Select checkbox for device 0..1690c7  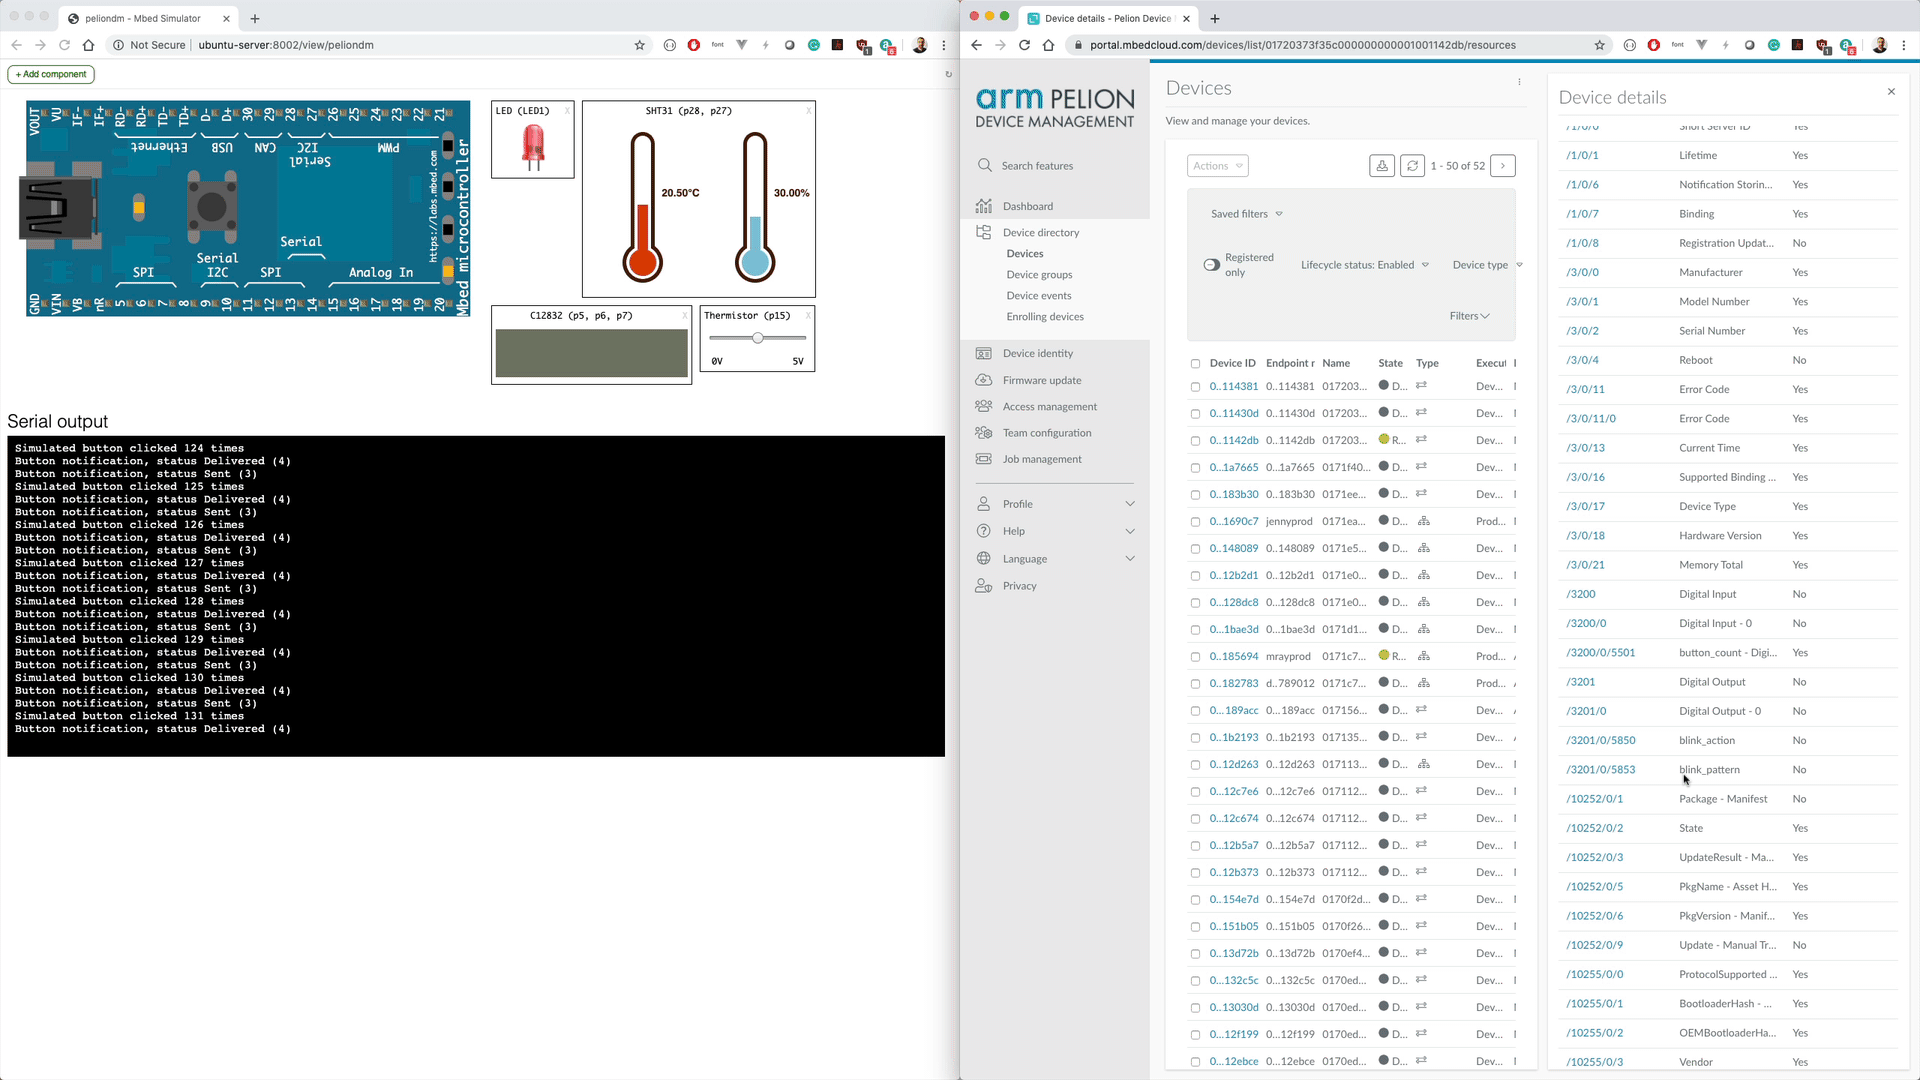click(x=1195, y=522)
